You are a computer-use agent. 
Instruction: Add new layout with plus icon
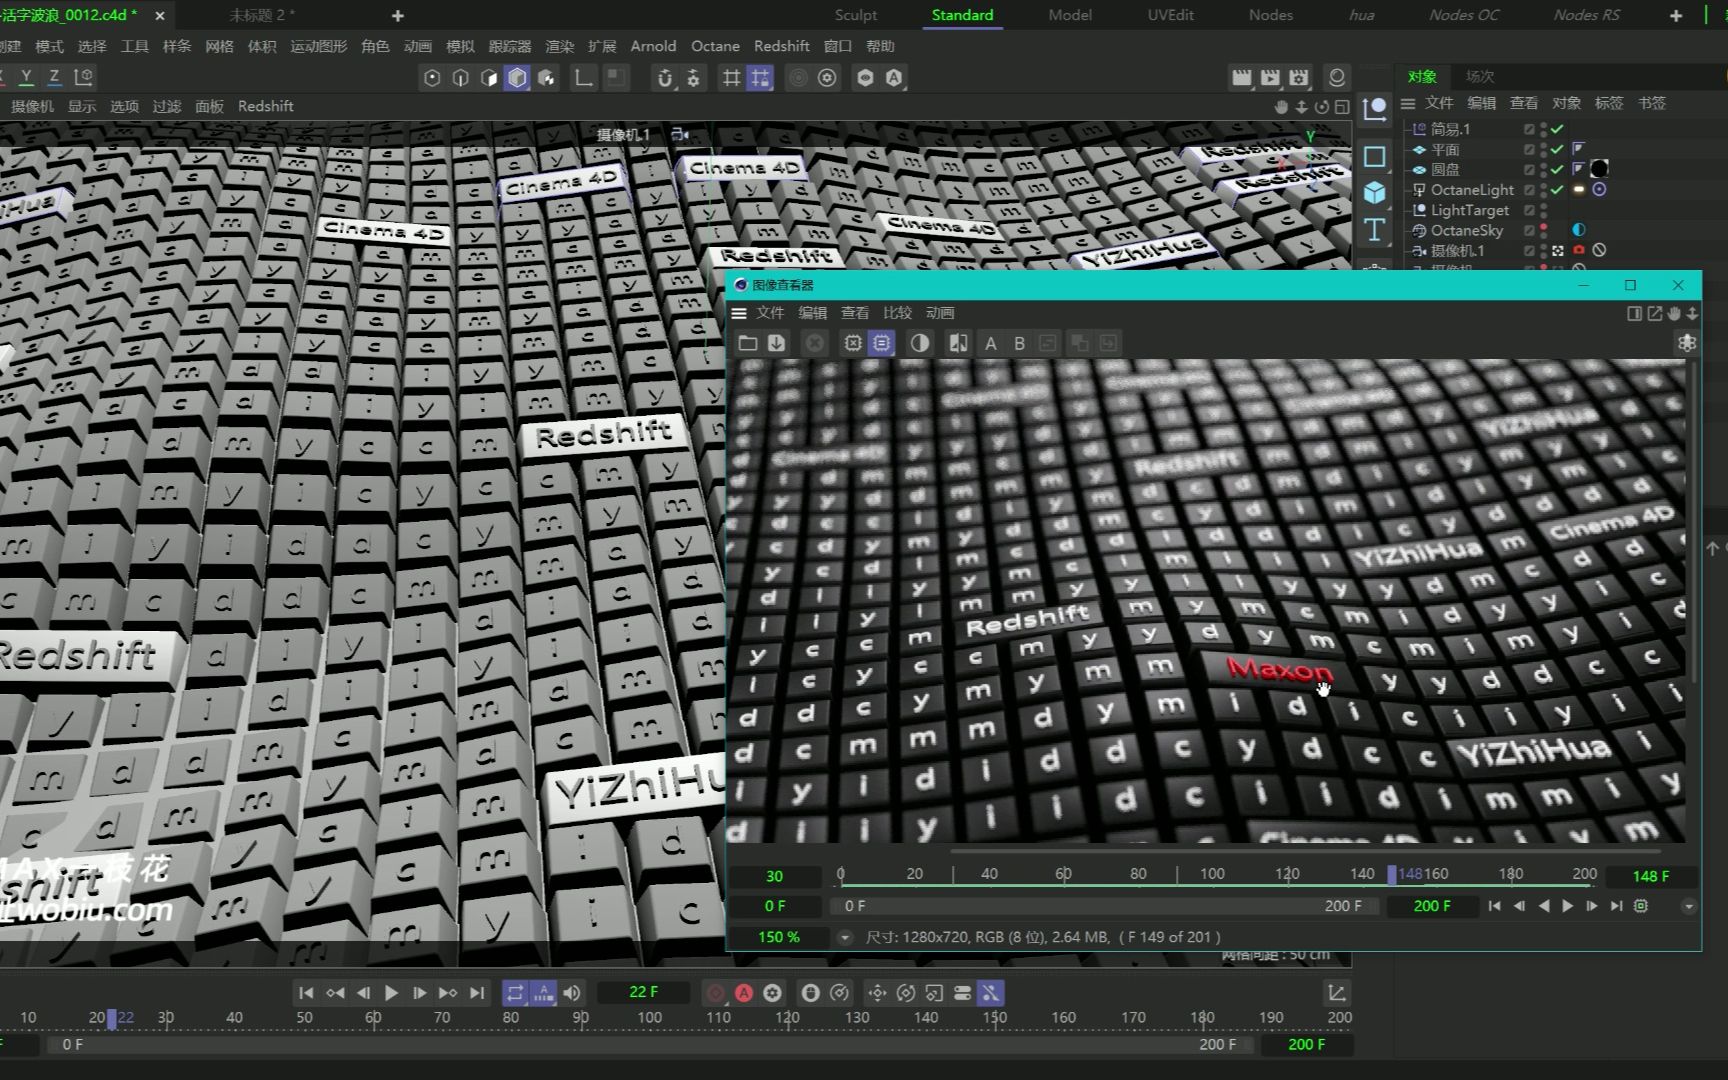tap(1676, 15)
